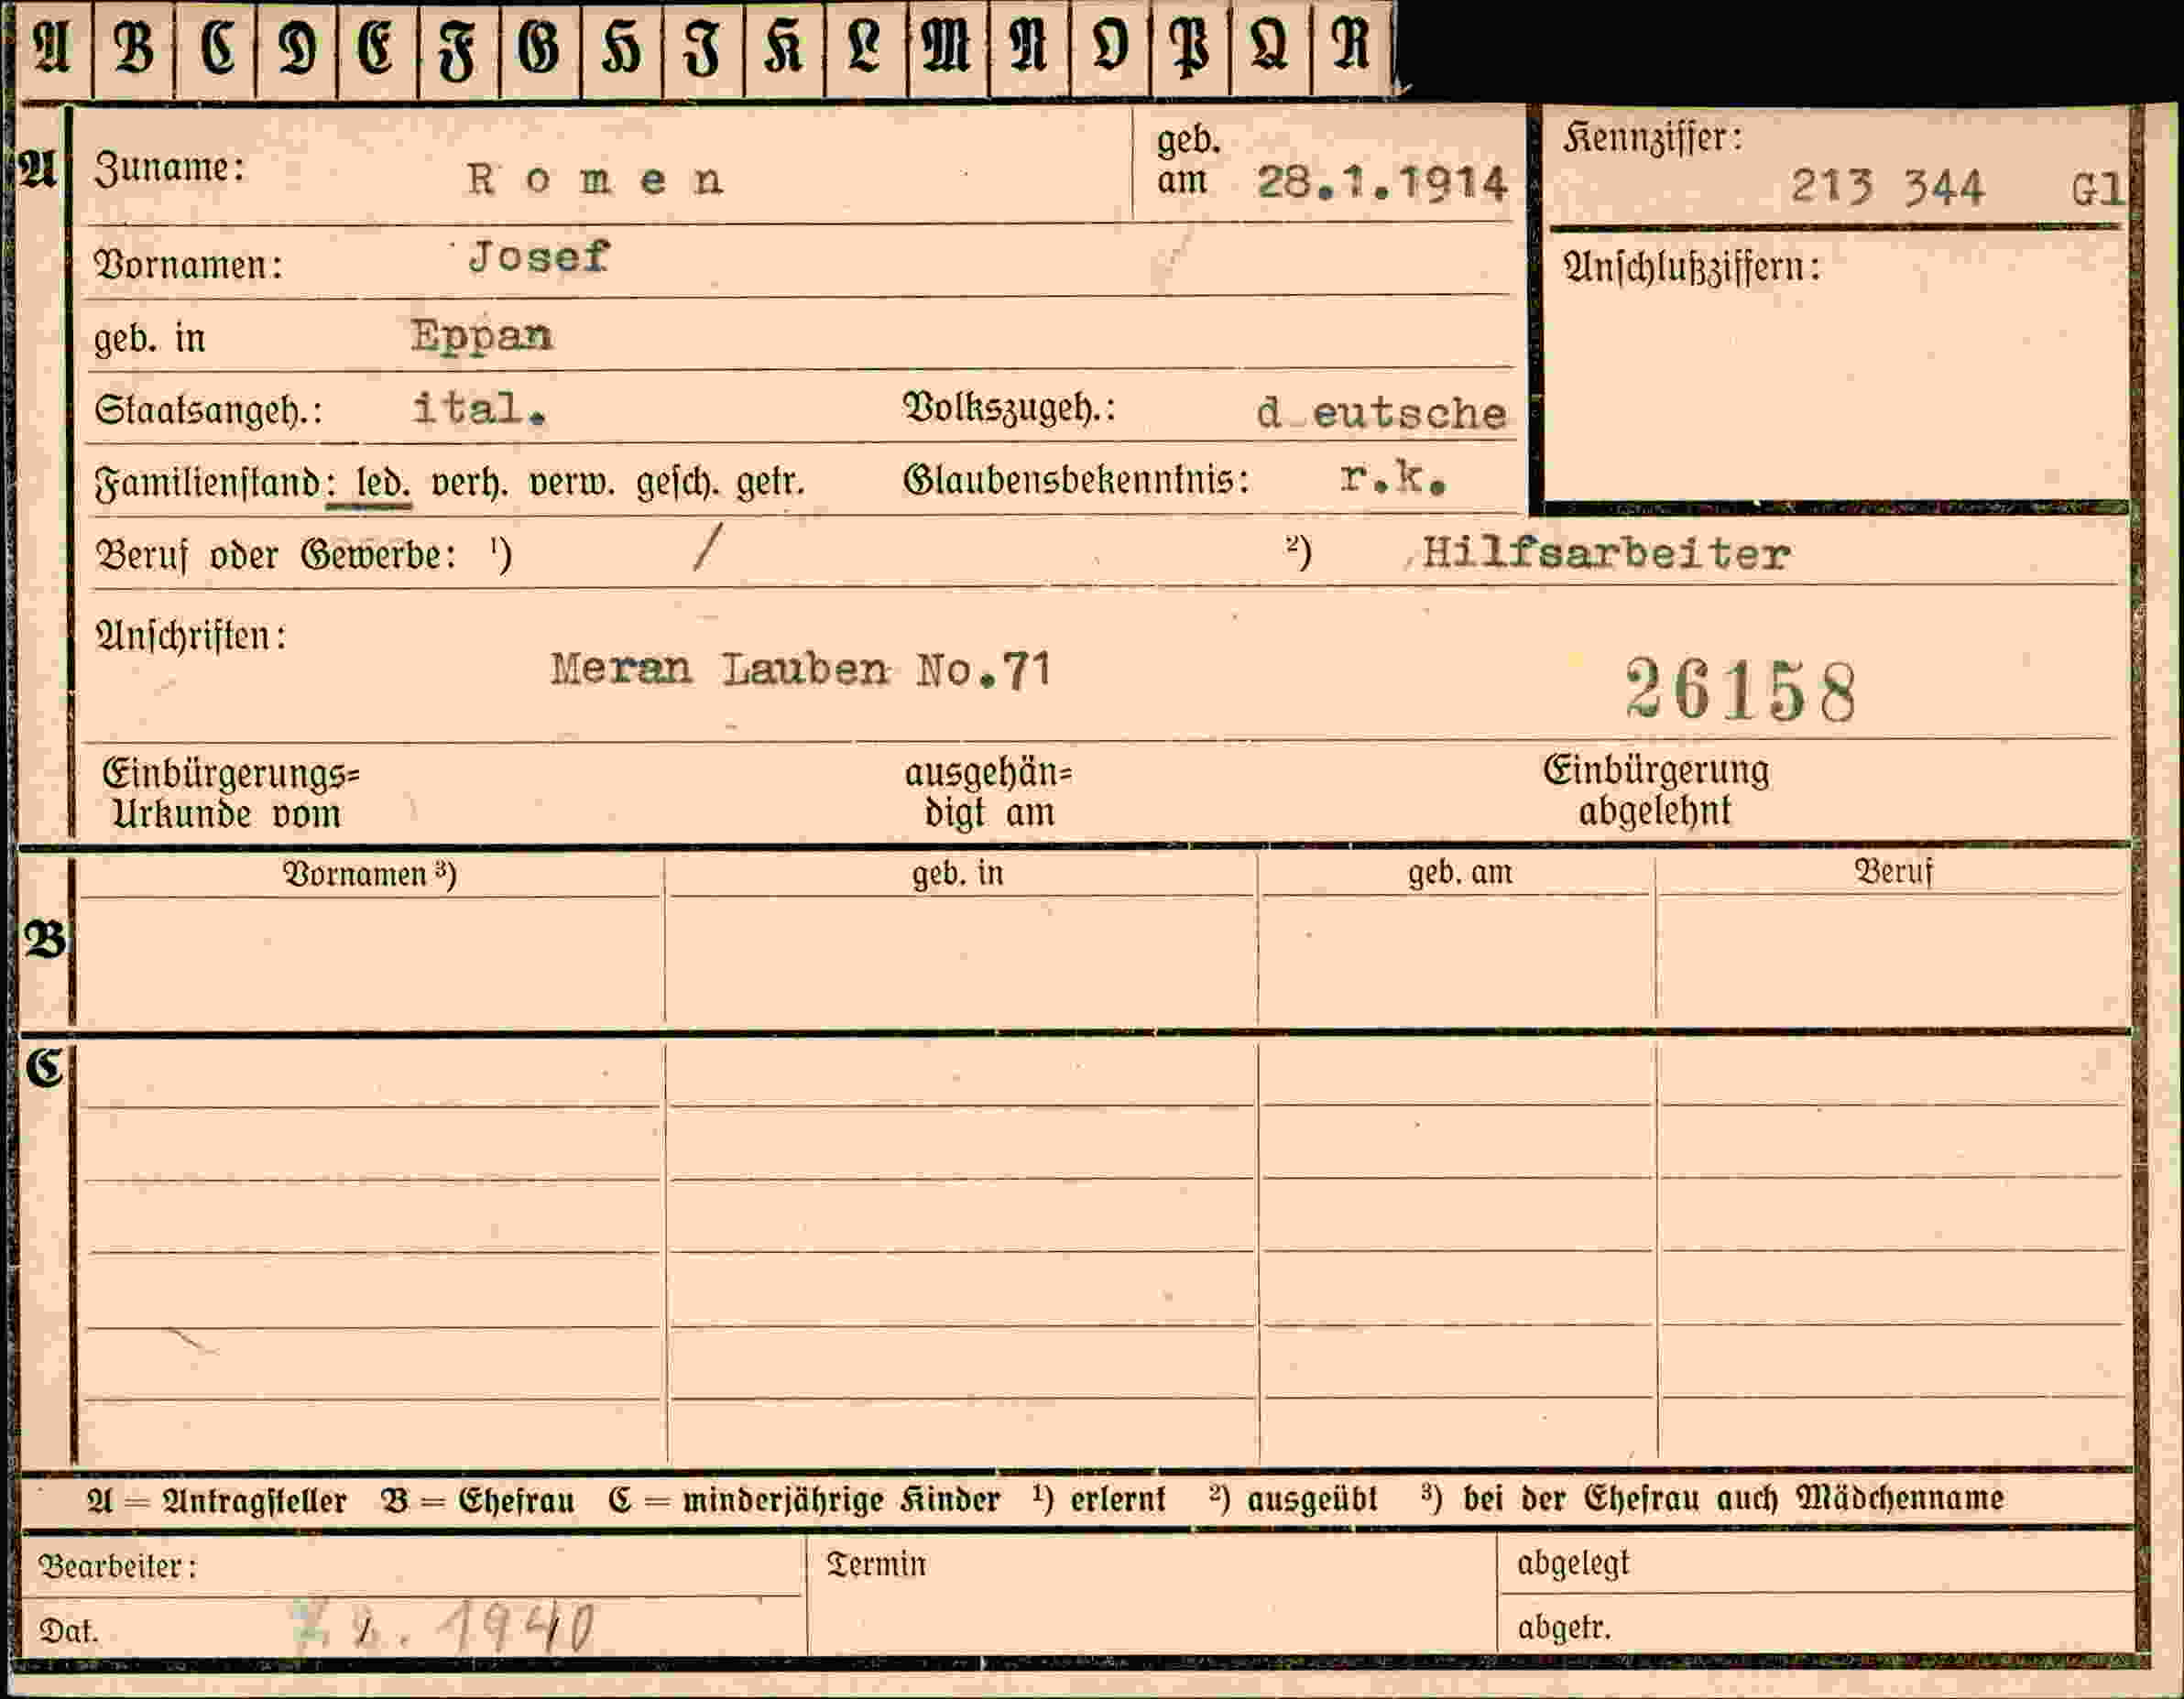Click the birth date '28.1.1914'
Image resolution: width=2184 pixels, height=1699 pixels.
1381,183
